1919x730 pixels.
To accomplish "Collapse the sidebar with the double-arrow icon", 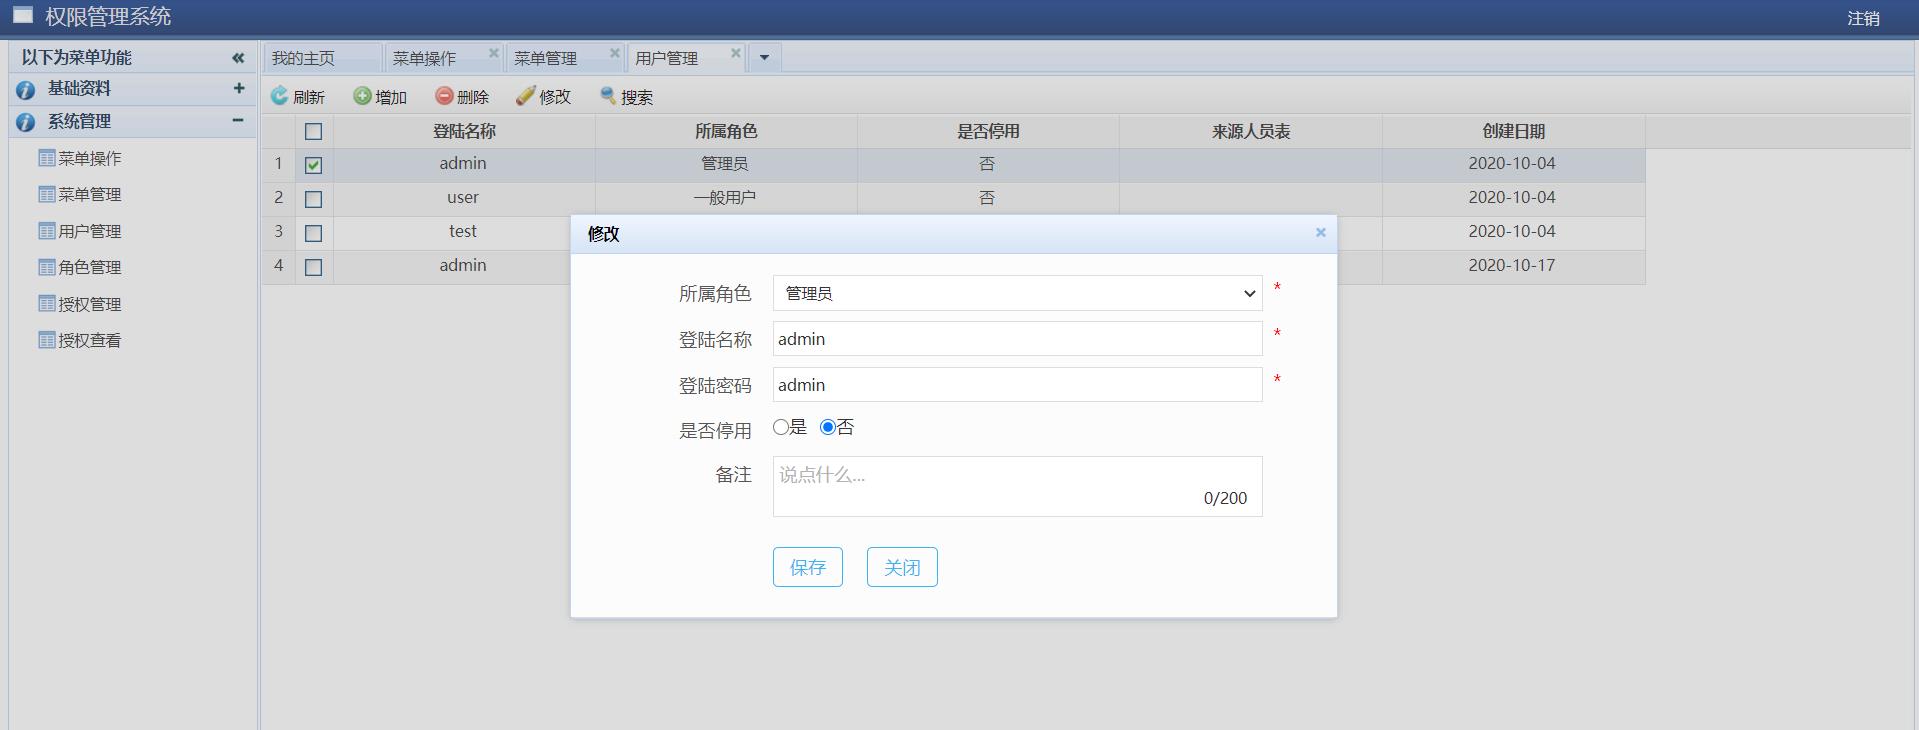I will click(238, 58).
